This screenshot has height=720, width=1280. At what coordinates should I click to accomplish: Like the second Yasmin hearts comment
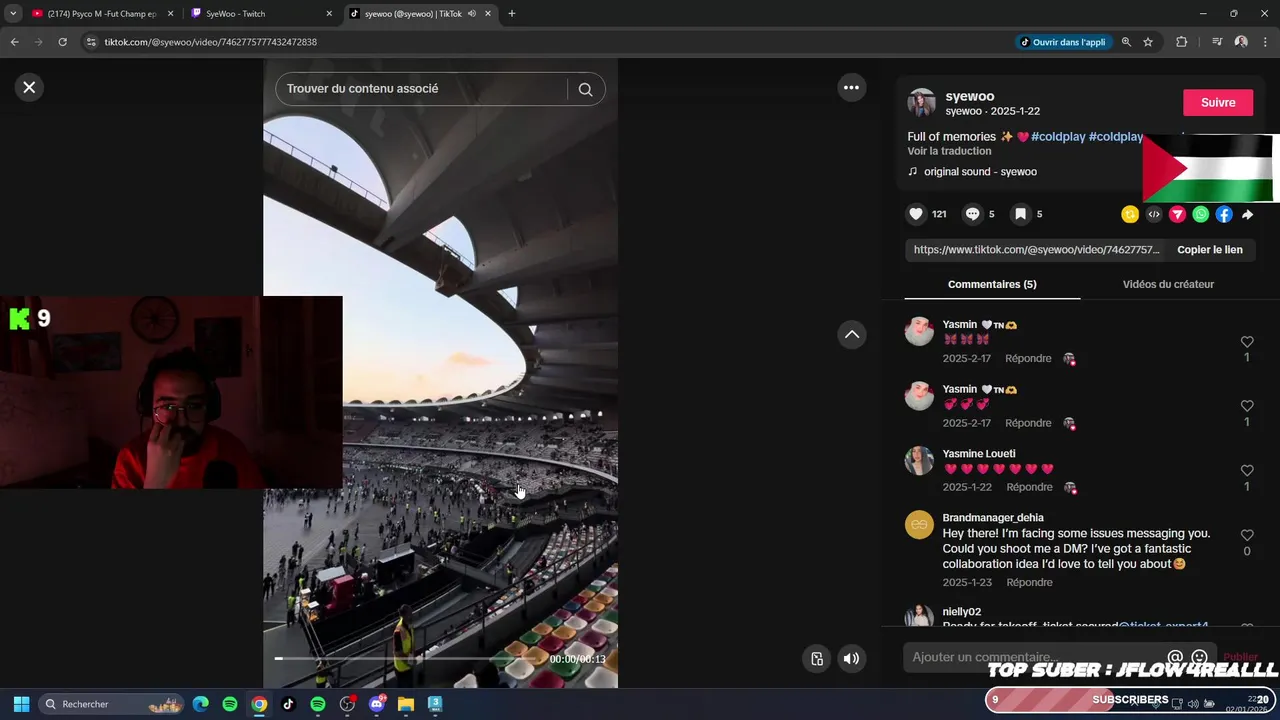(1247, 406)
